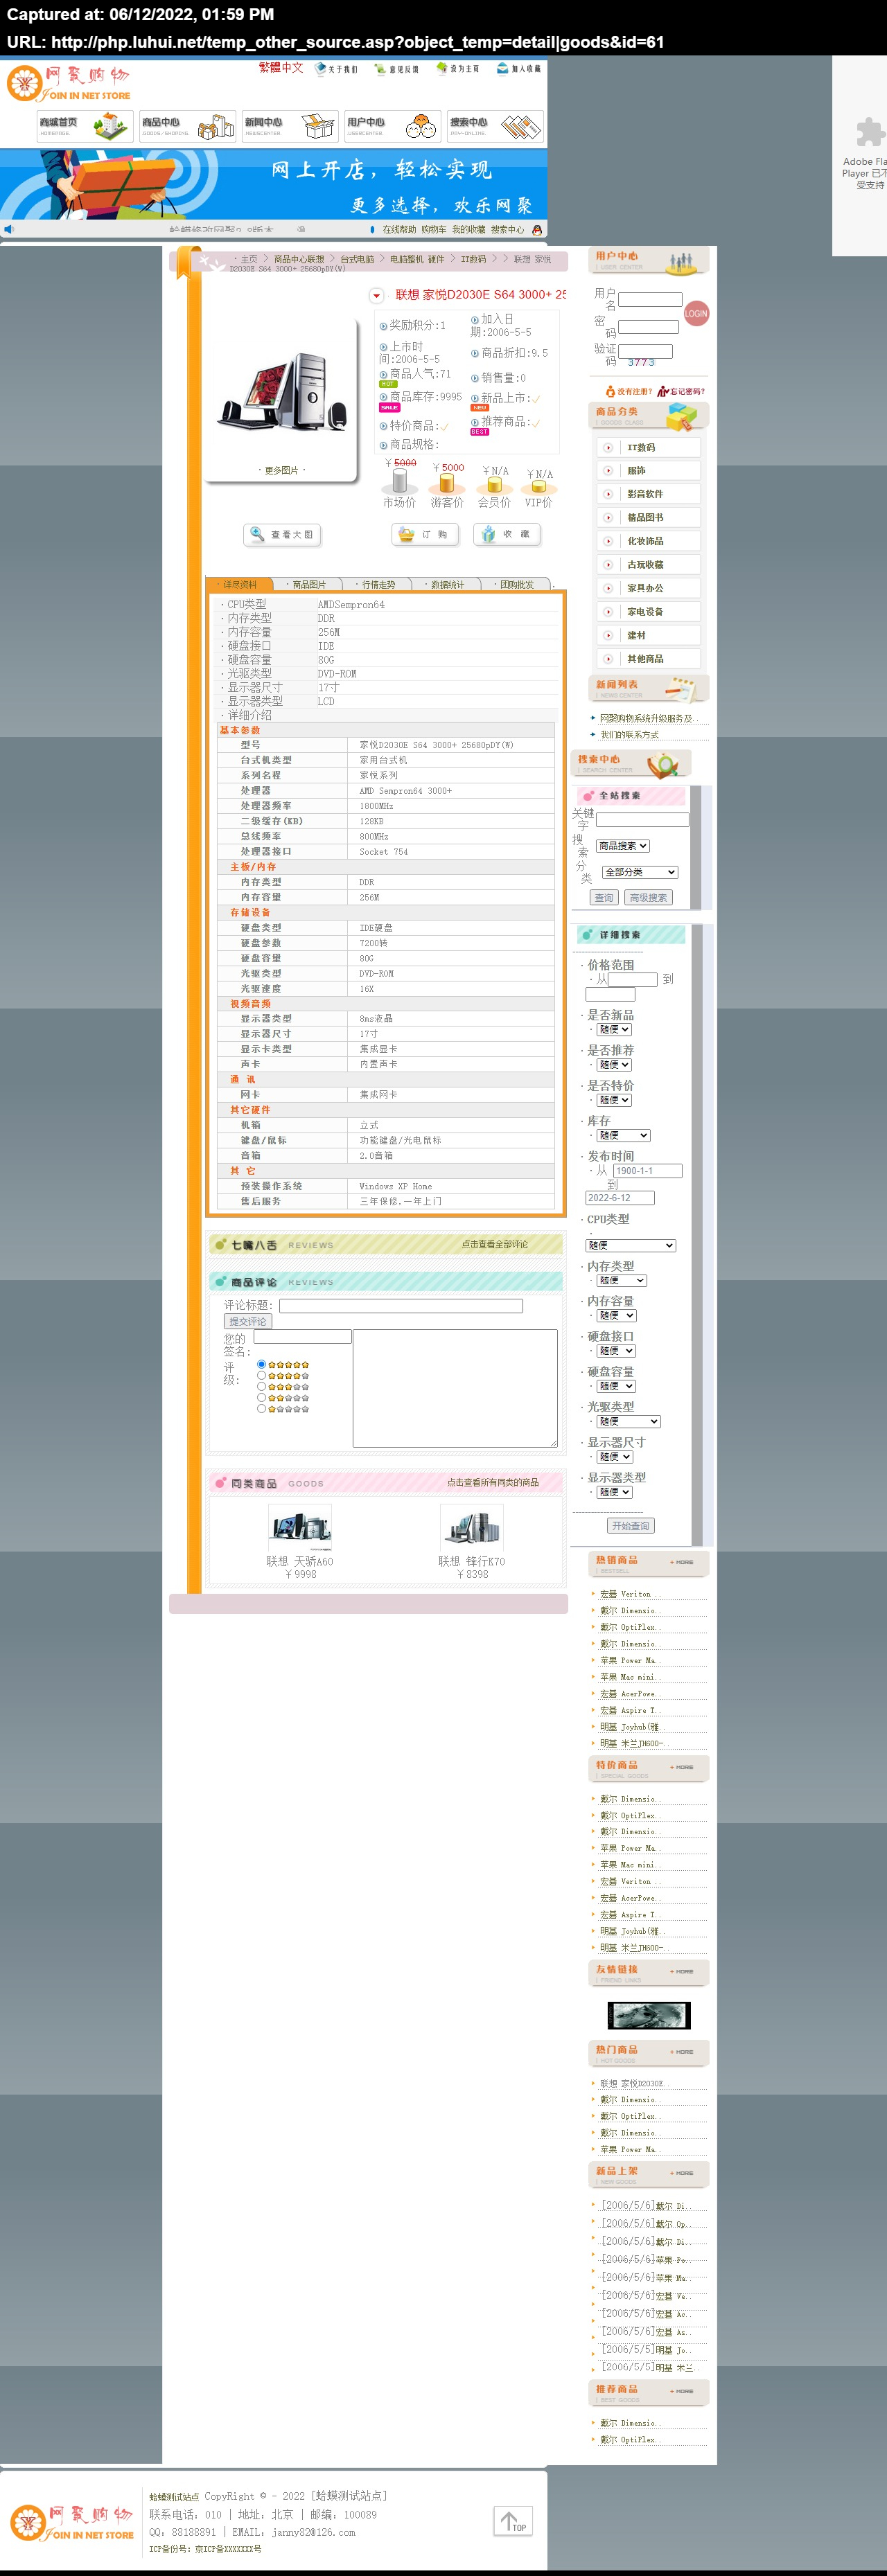Click the 高级搜索 advanced search button

[648, 898]
